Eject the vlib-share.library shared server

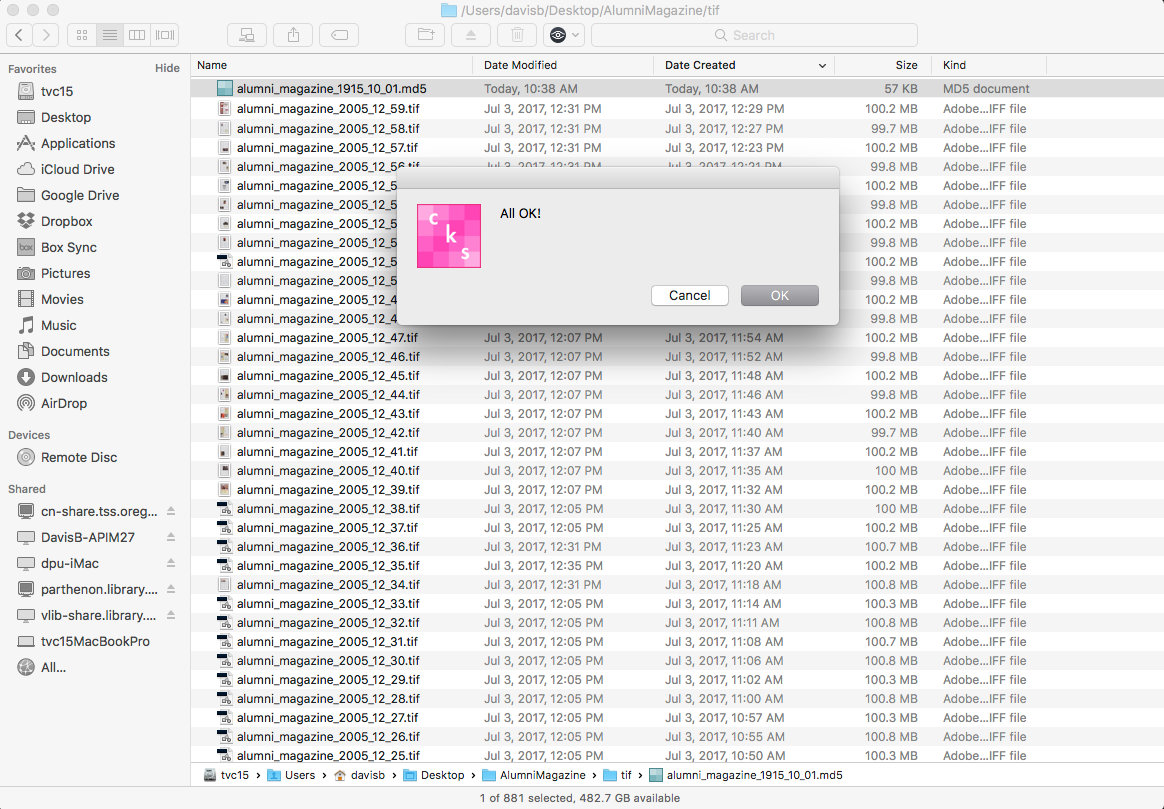(171, 615)
